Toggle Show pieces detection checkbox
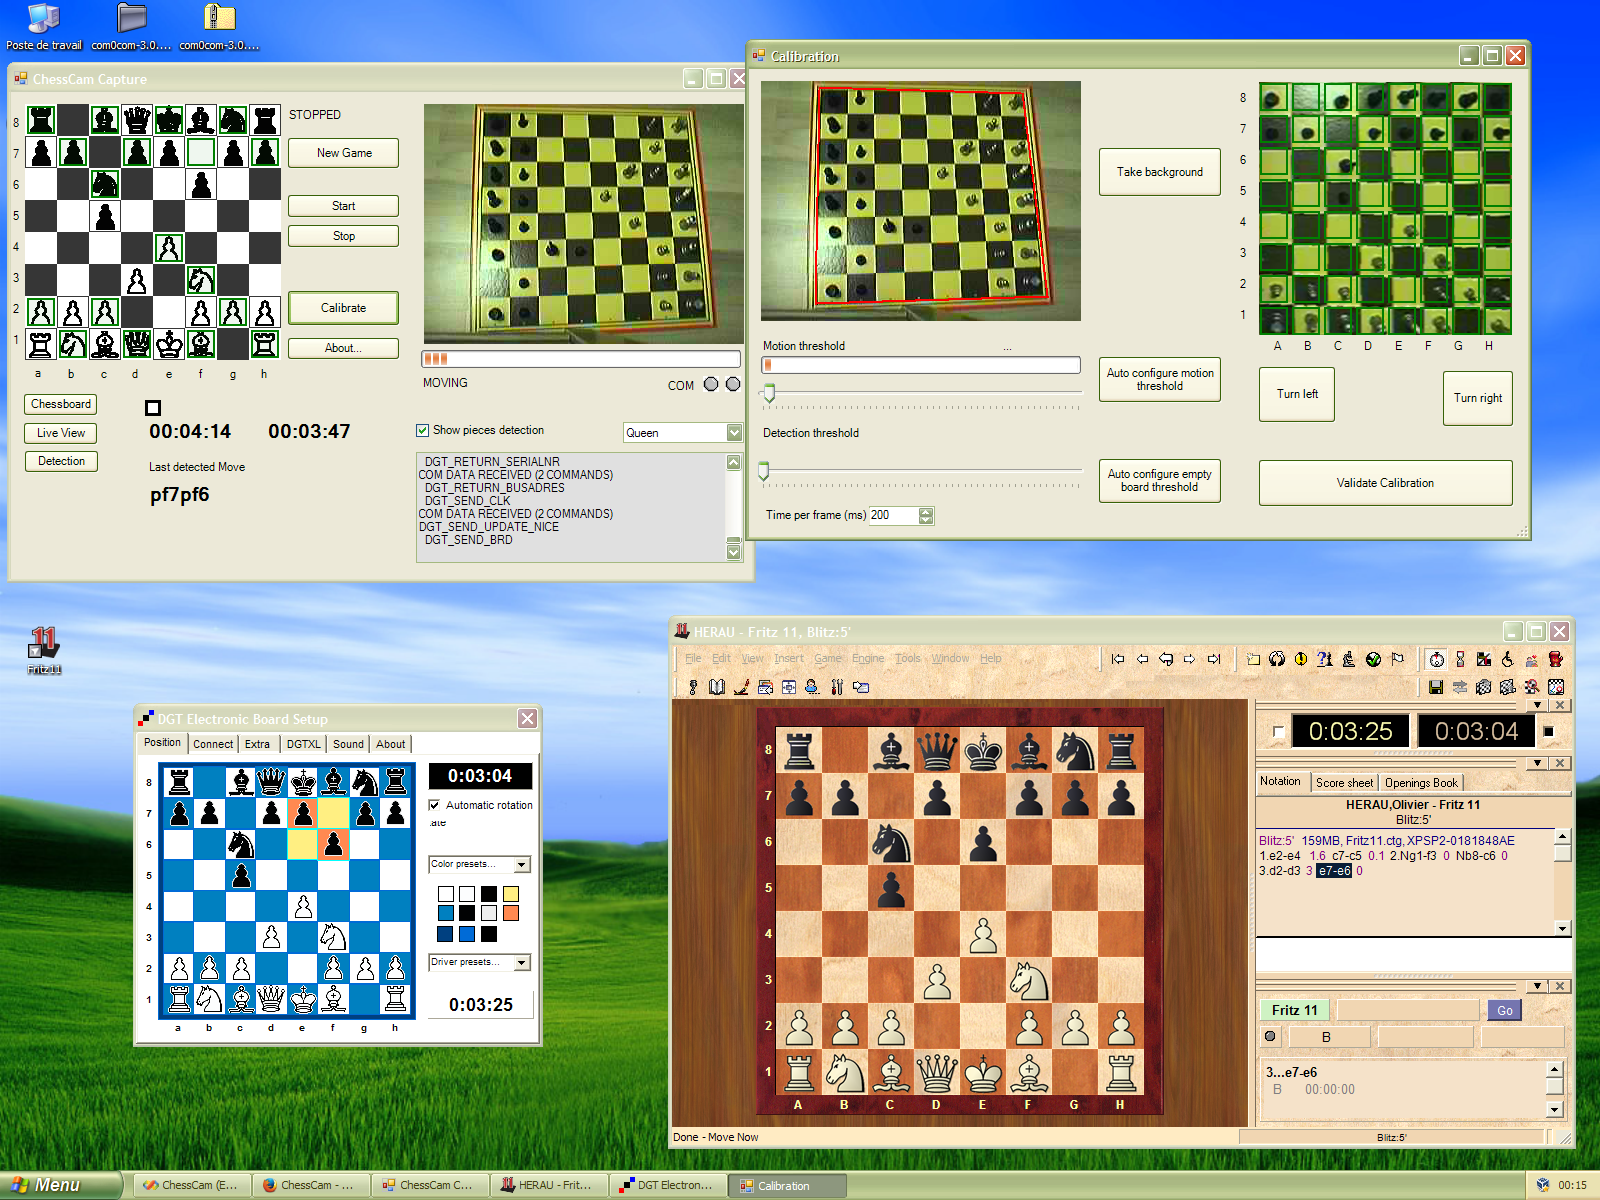1600x1200 pixels. [422, 431]
